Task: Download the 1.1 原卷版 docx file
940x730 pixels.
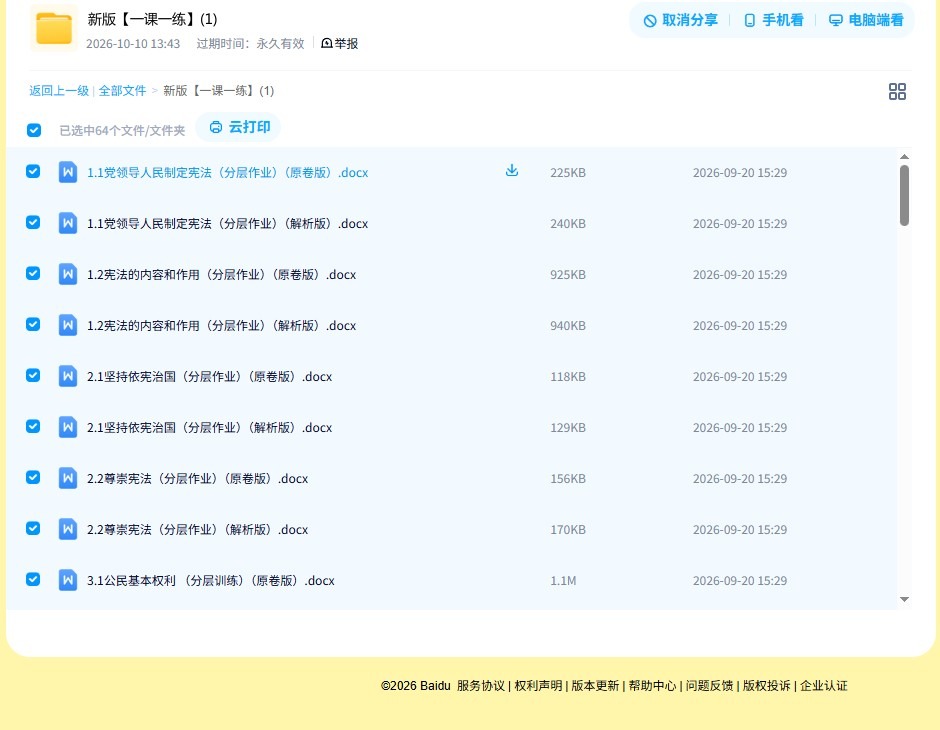Action: [511, 171]
